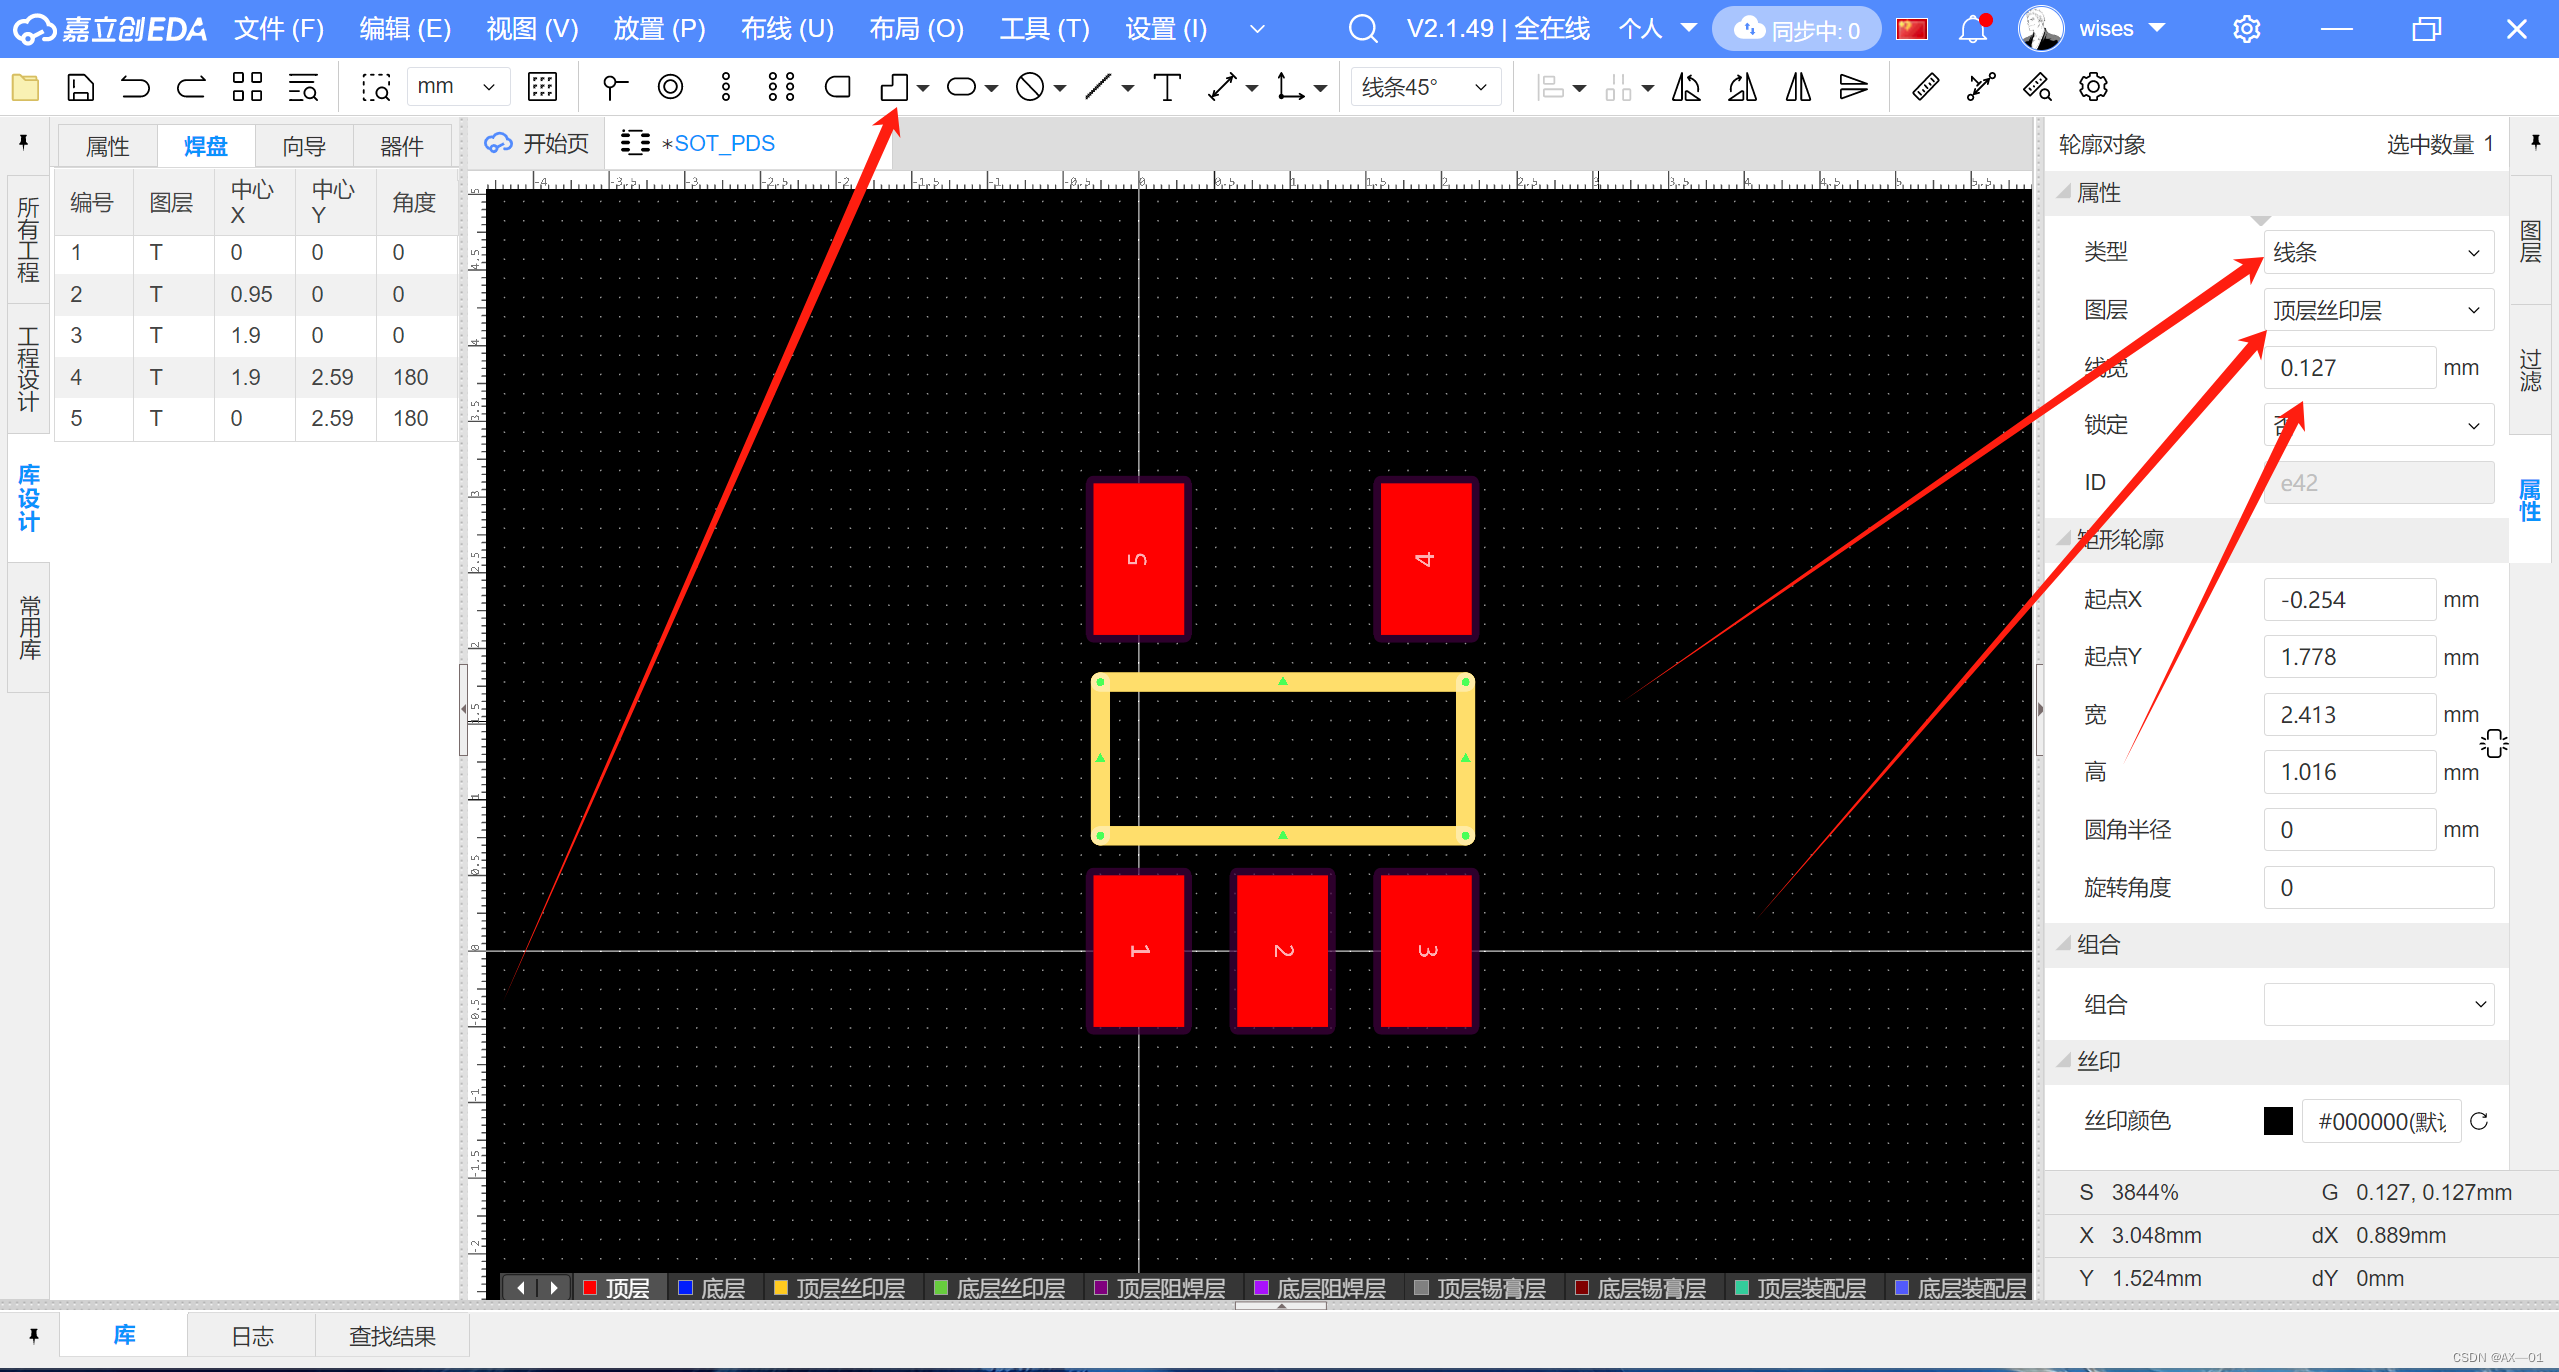Click the rotate left icon

[1686, 87]
